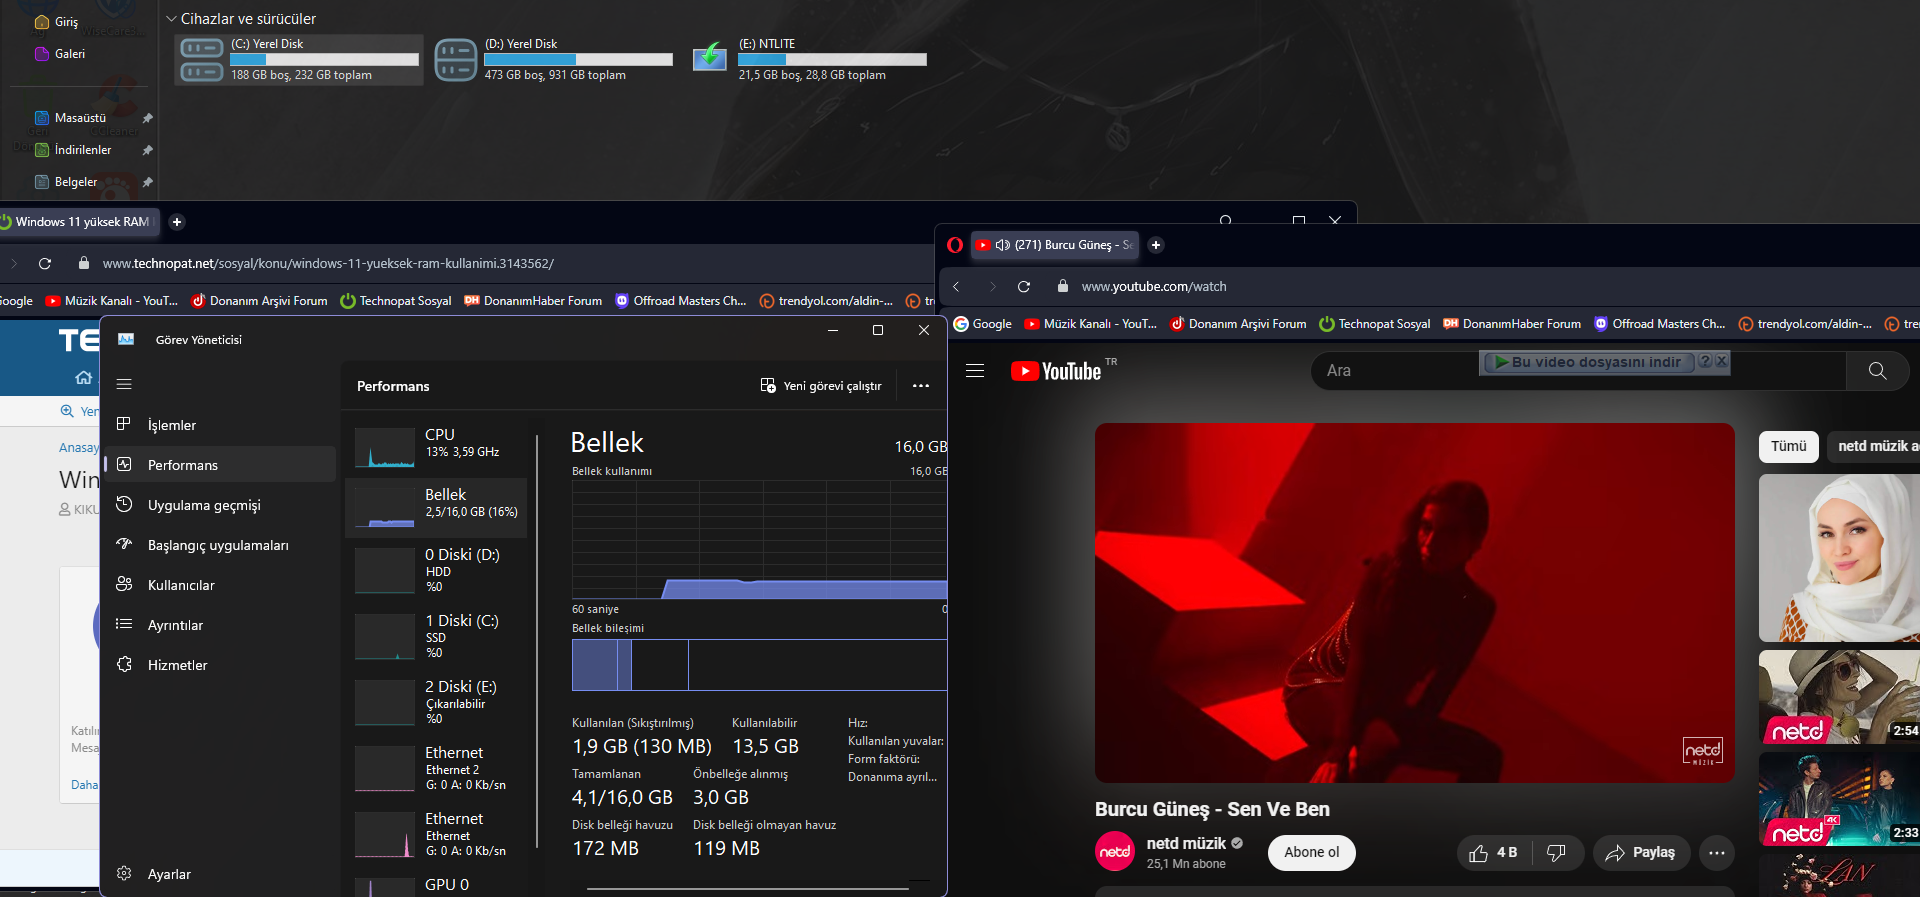The image size is (1920, 897).
Task: Unpin Belgeler using its pin icon
Action: point(147,182)
